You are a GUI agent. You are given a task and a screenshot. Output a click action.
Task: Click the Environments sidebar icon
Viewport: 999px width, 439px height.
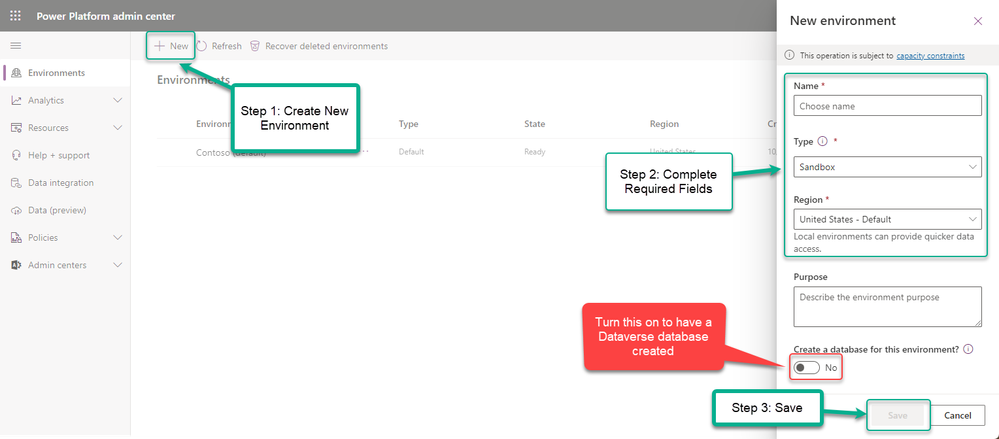[17, 73]
